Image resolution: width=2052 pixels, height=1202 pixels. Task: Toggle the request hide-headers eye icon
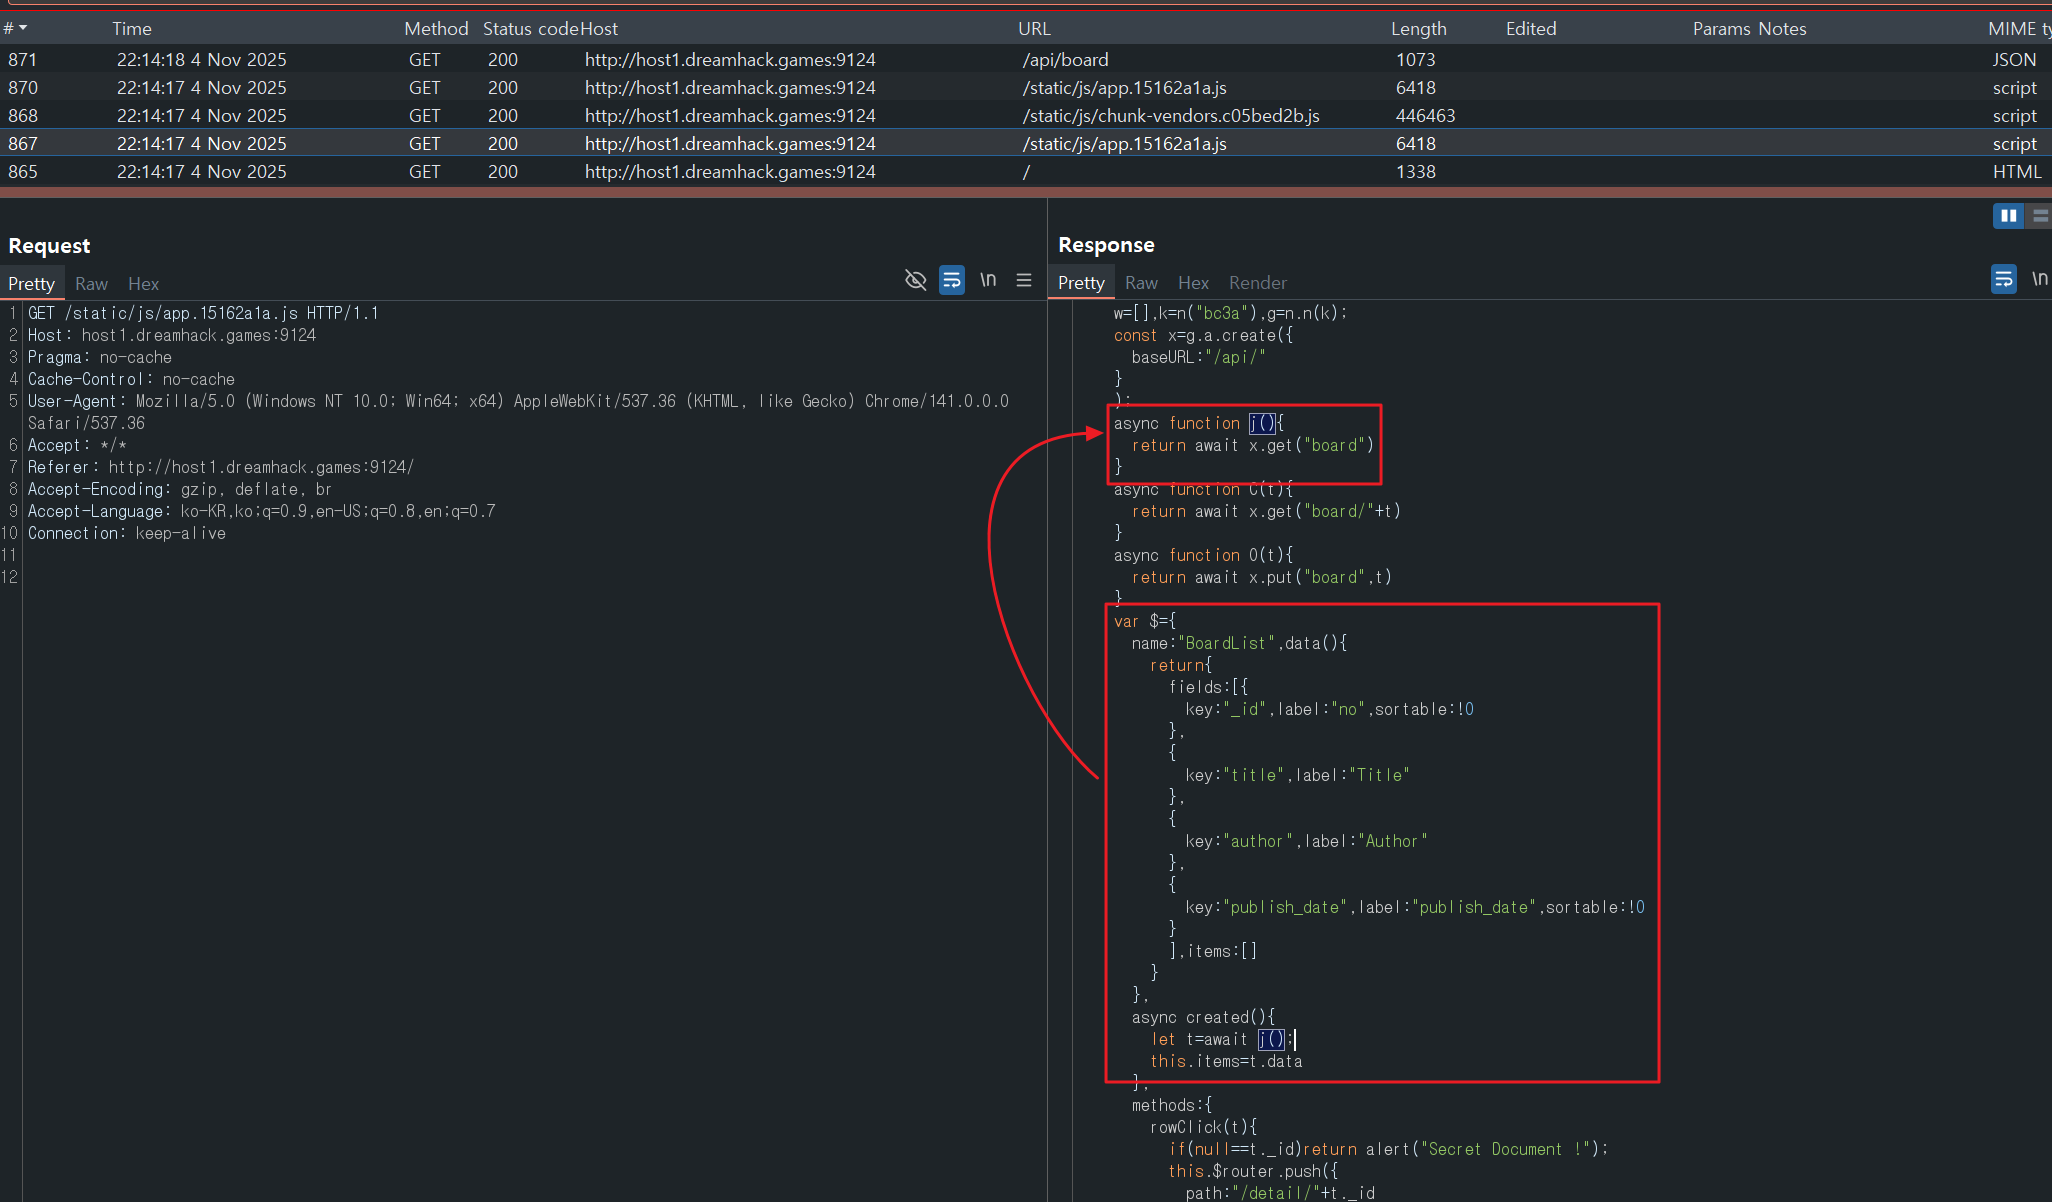(915, 280)
